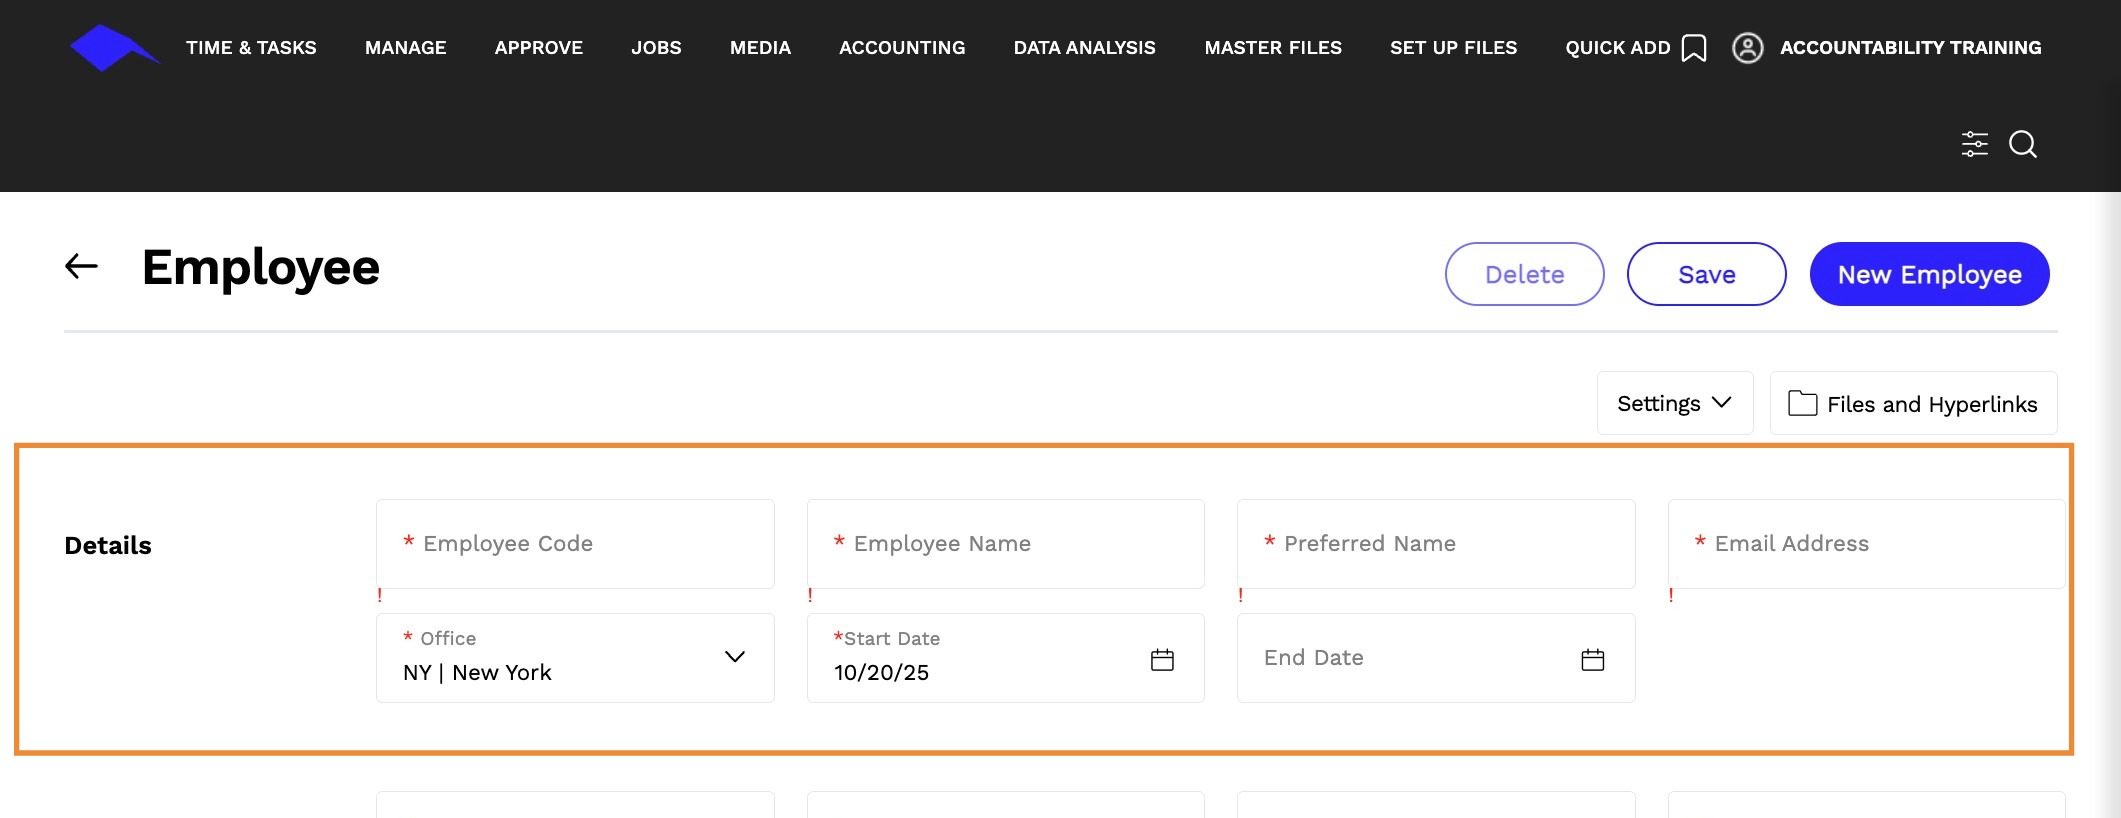The image size is (2121, 818).
Task: Open the Approve menu
Action: pos(539,48)
